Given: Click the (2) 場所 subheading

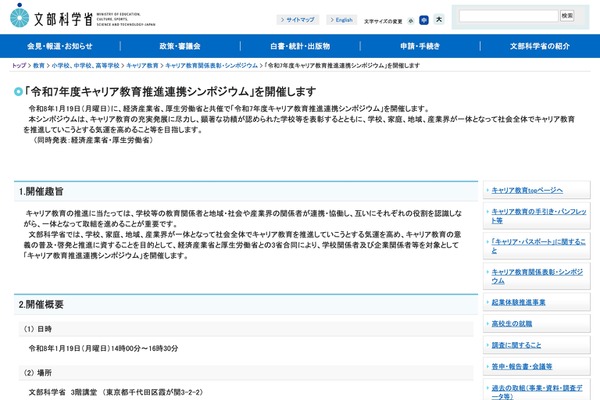Looking at the screenshot, I should [38, 373].
